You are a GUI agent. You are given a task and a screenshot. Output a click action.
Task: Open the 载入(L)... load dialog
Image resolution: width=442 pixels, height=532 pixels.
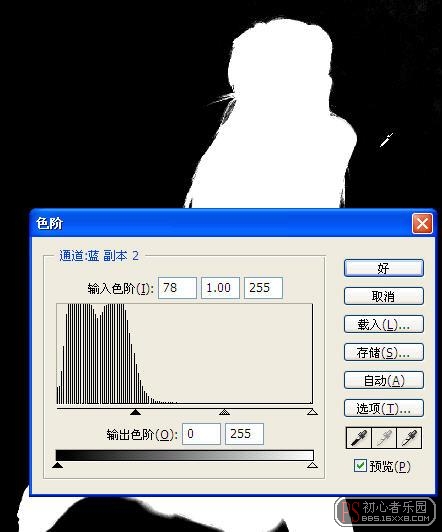384,324
